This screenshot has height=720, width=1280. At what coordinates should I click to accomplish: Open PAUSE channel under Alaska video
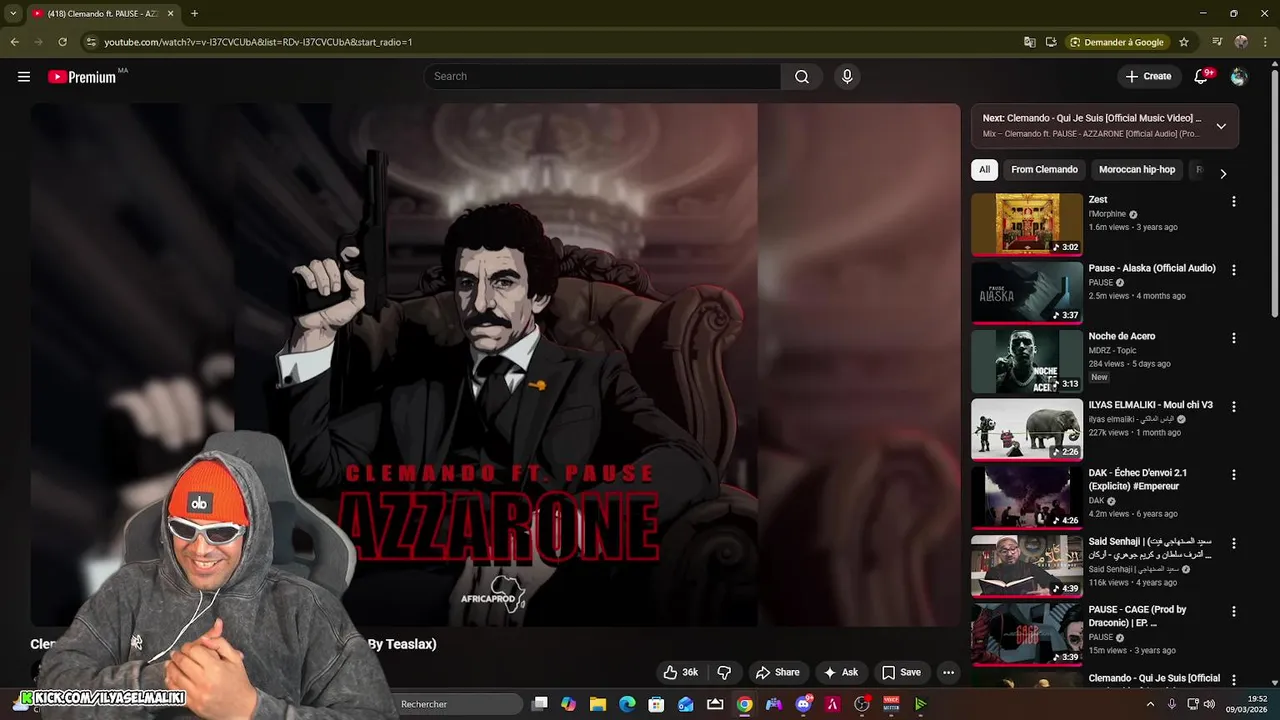(x=1101, y=283)
